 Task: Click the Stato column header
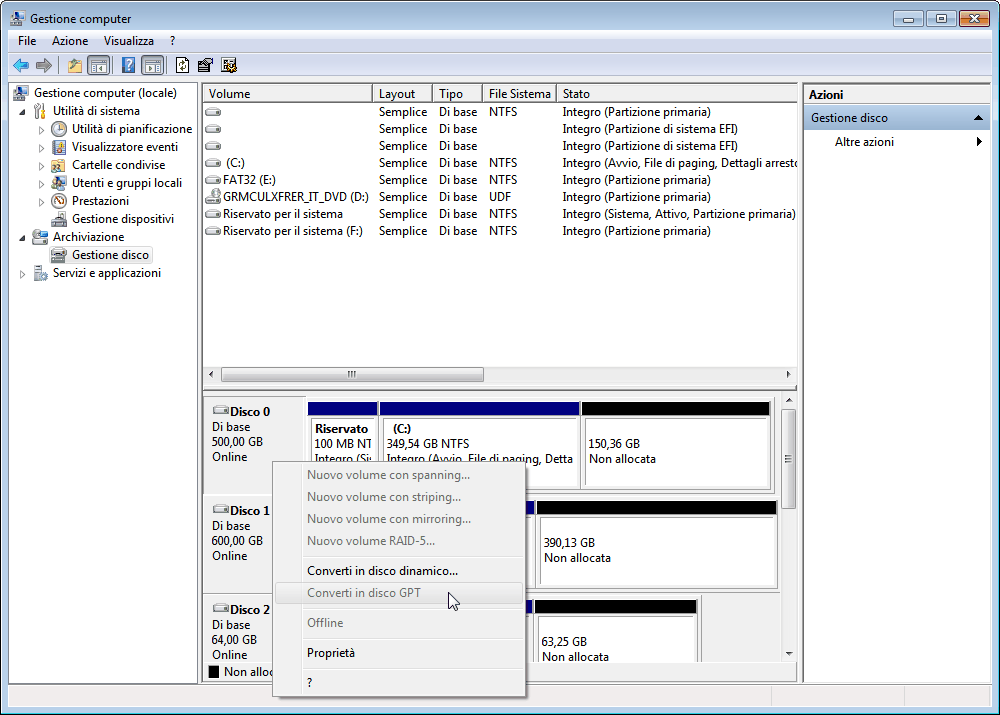[x=576, y=94]
